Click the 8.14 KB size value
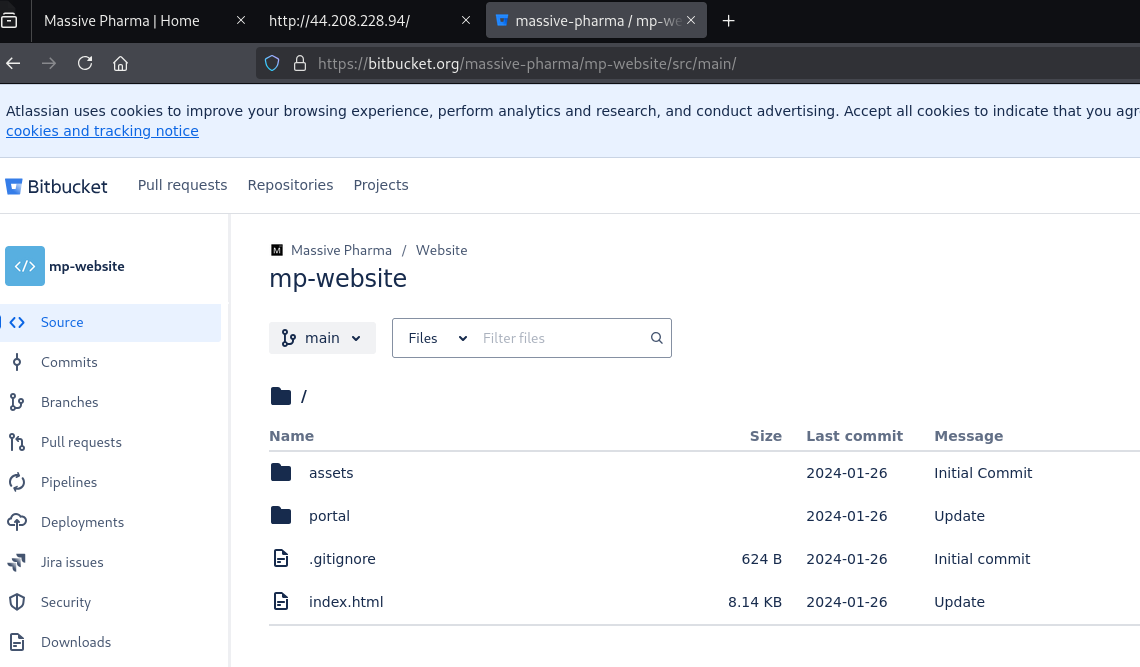 tap(755, 602)
